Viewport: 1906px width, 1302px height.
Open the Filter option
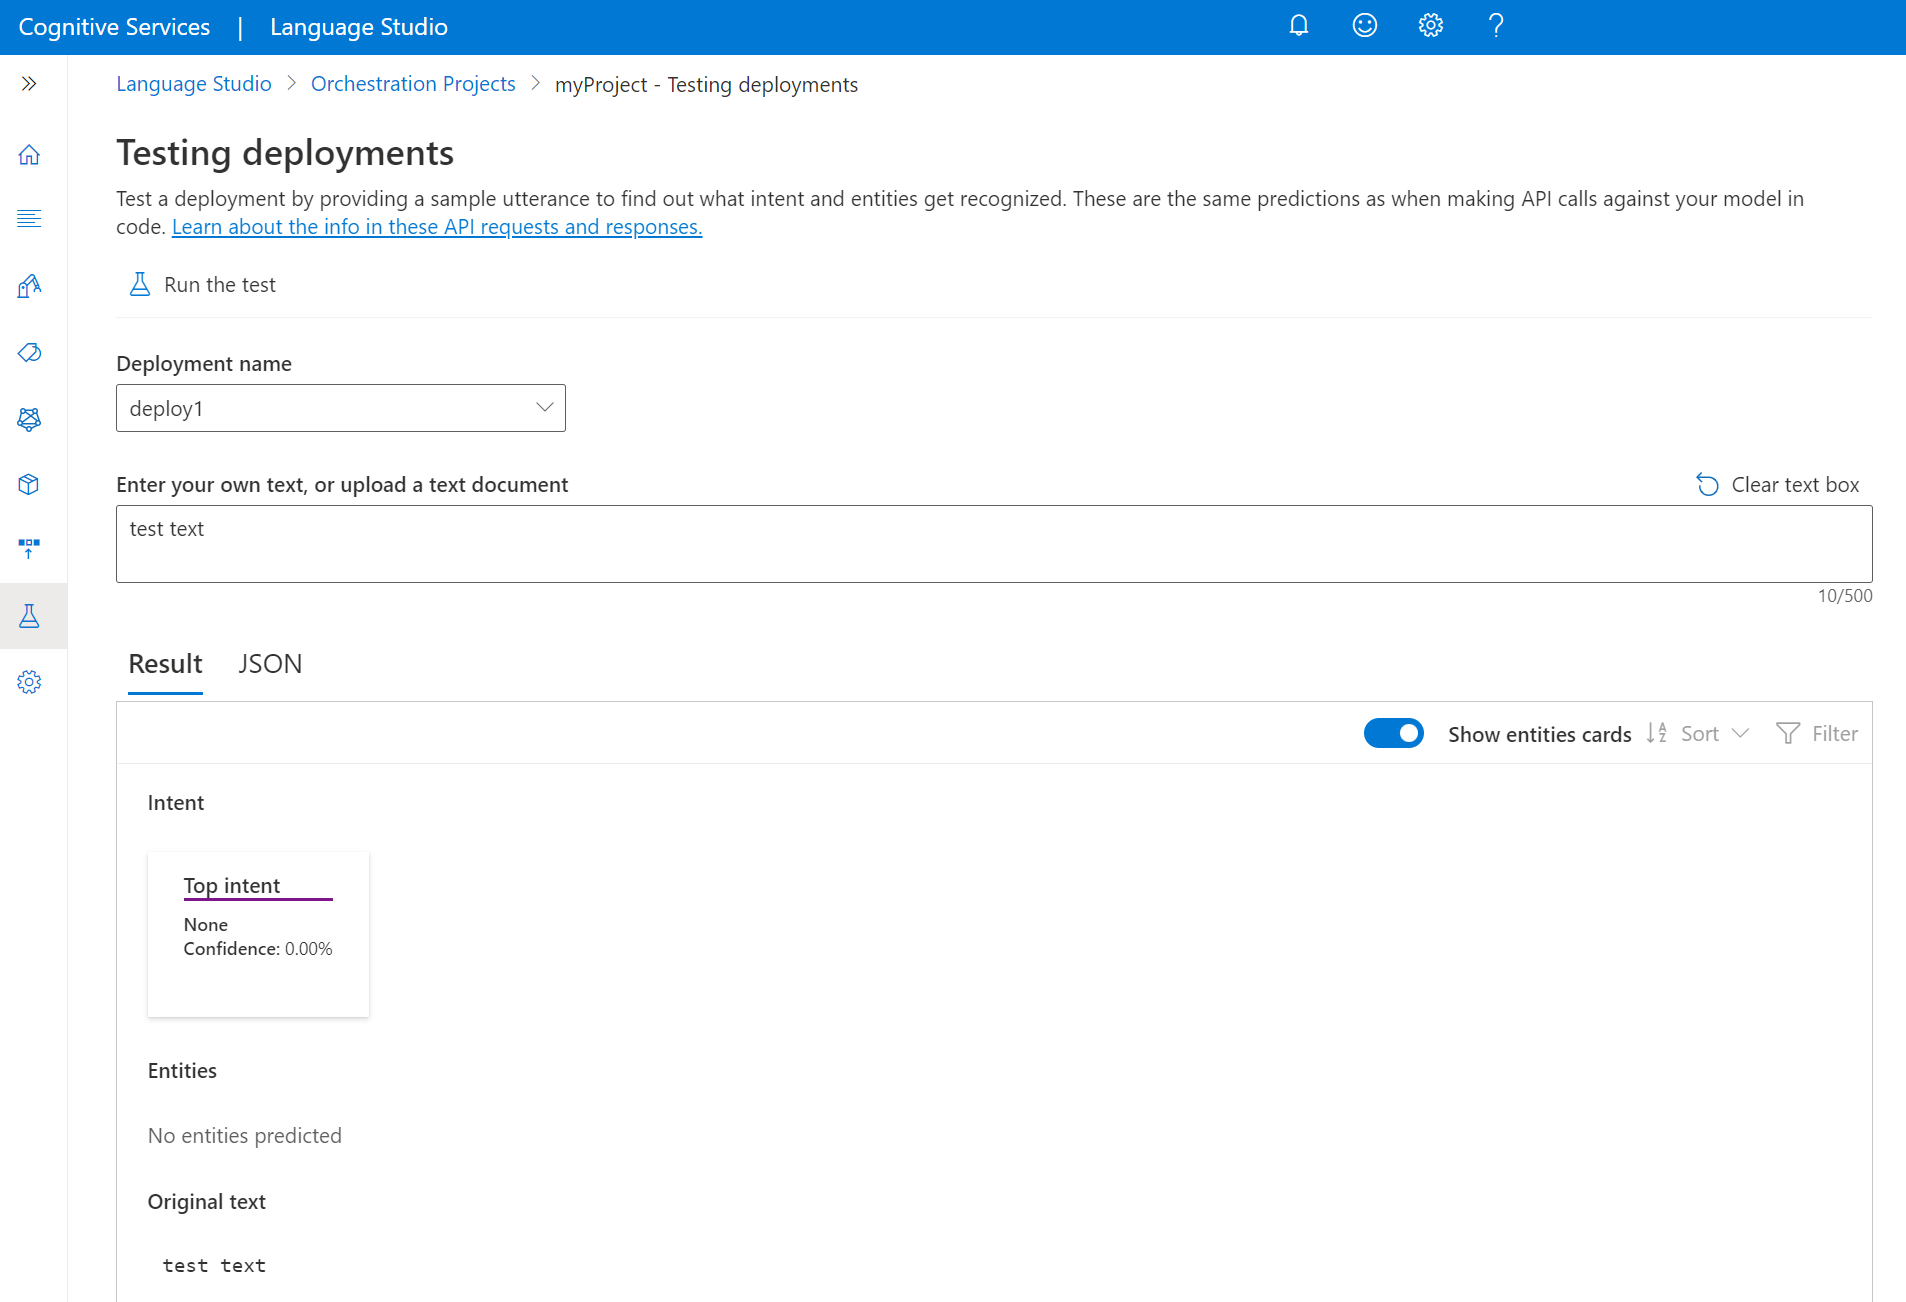coord(1817,734)
